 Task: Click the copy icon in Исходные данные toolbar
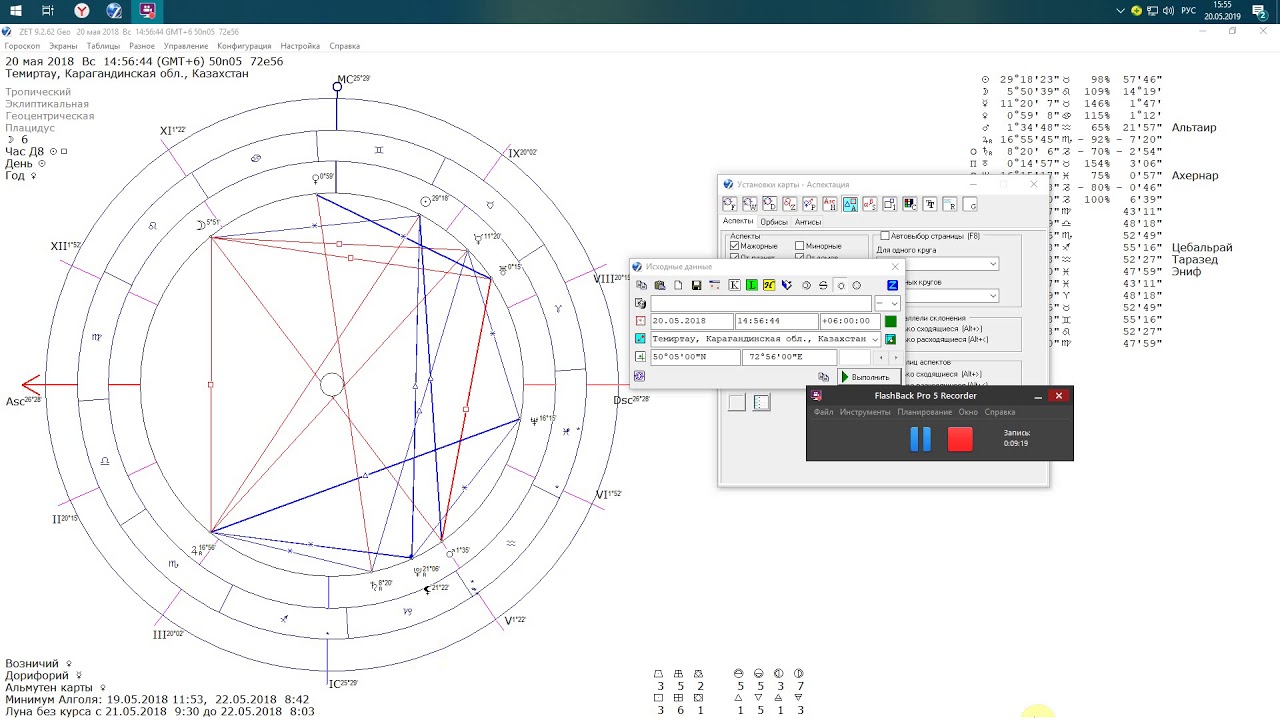pos(641,285)
